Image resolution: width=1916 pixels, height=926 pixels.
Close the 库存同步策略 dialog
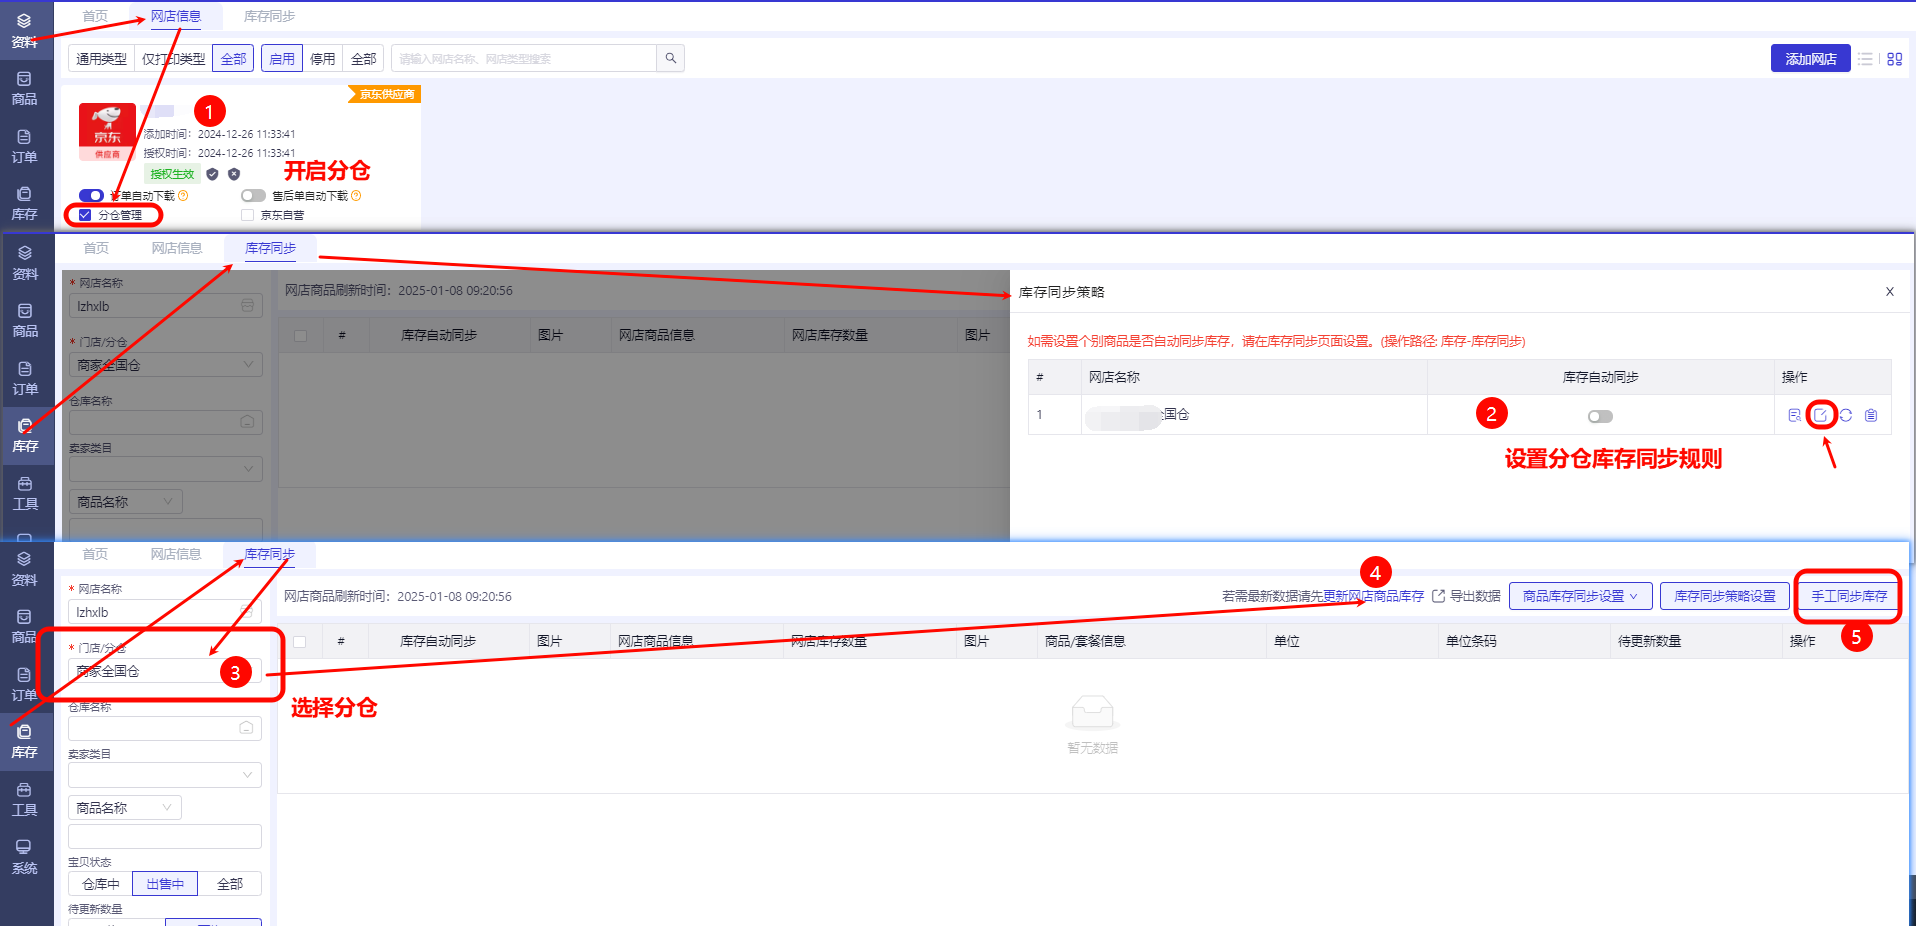[x=1890, y=292]
